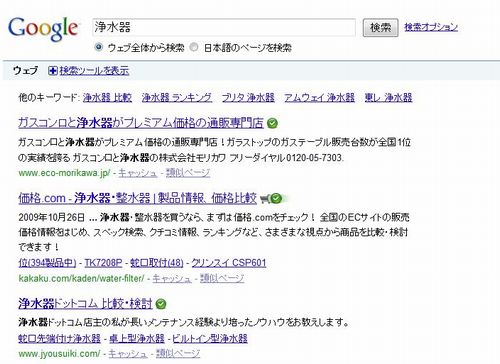Click related keyword 浄水器 比較
This screenshot has height=364, width=500.
[x=107, y=97]
